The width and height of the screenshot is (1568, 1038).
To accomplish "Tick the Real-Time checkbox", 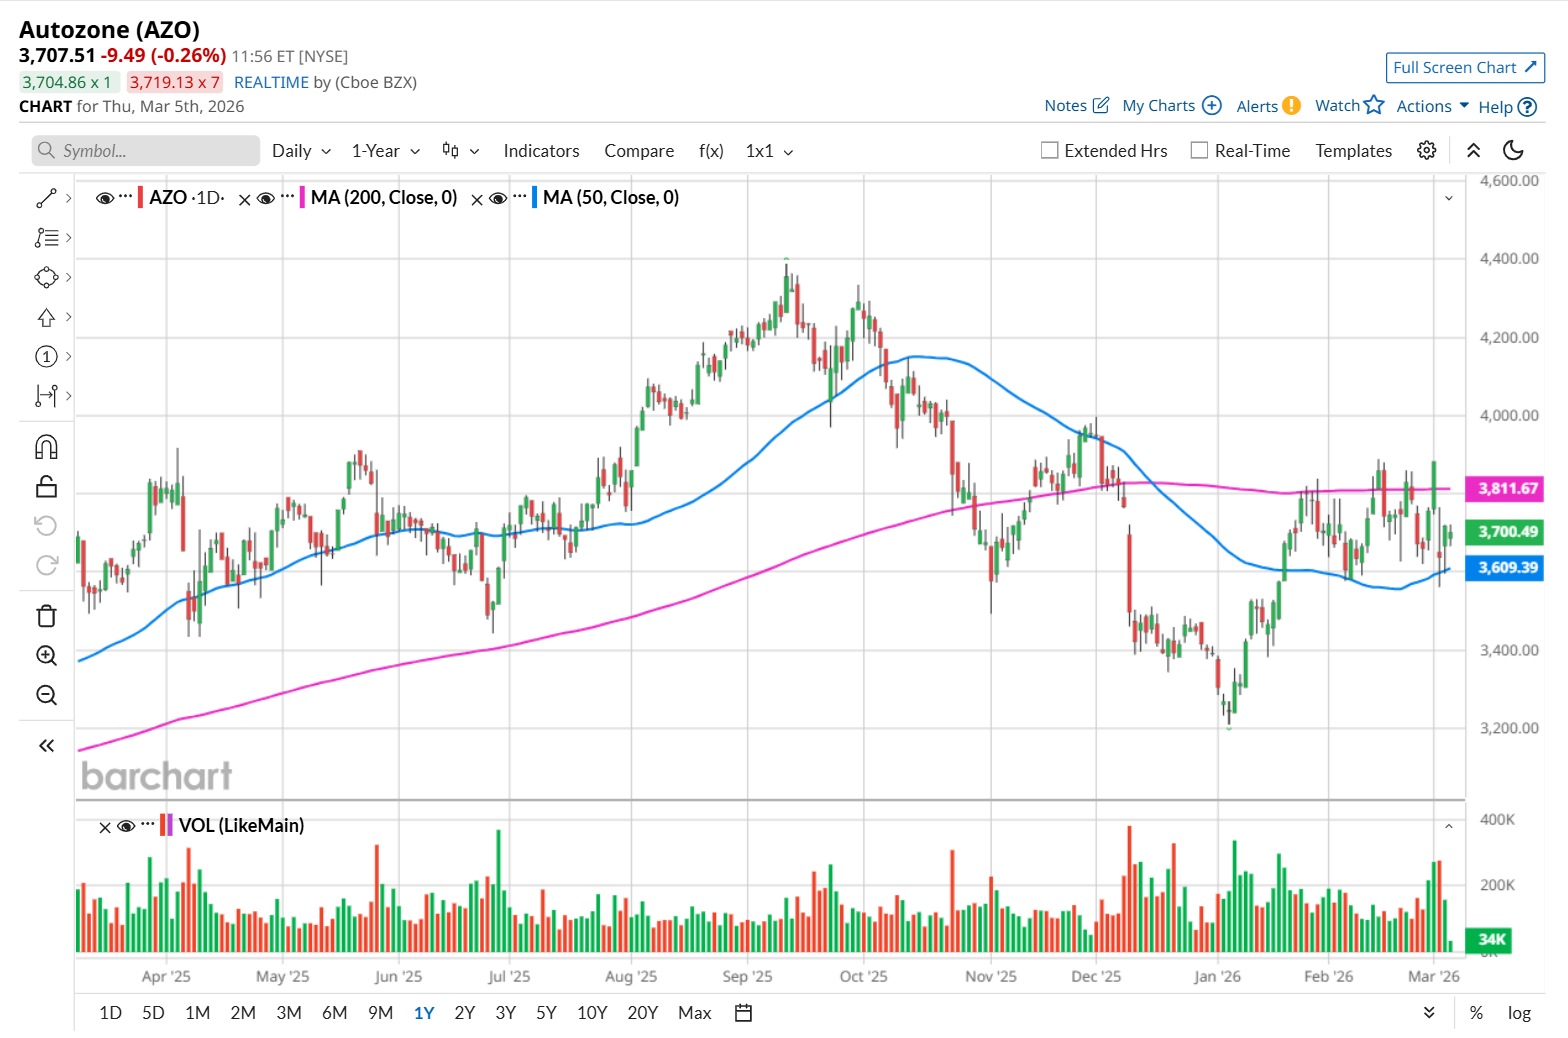I will [1200, 150].
